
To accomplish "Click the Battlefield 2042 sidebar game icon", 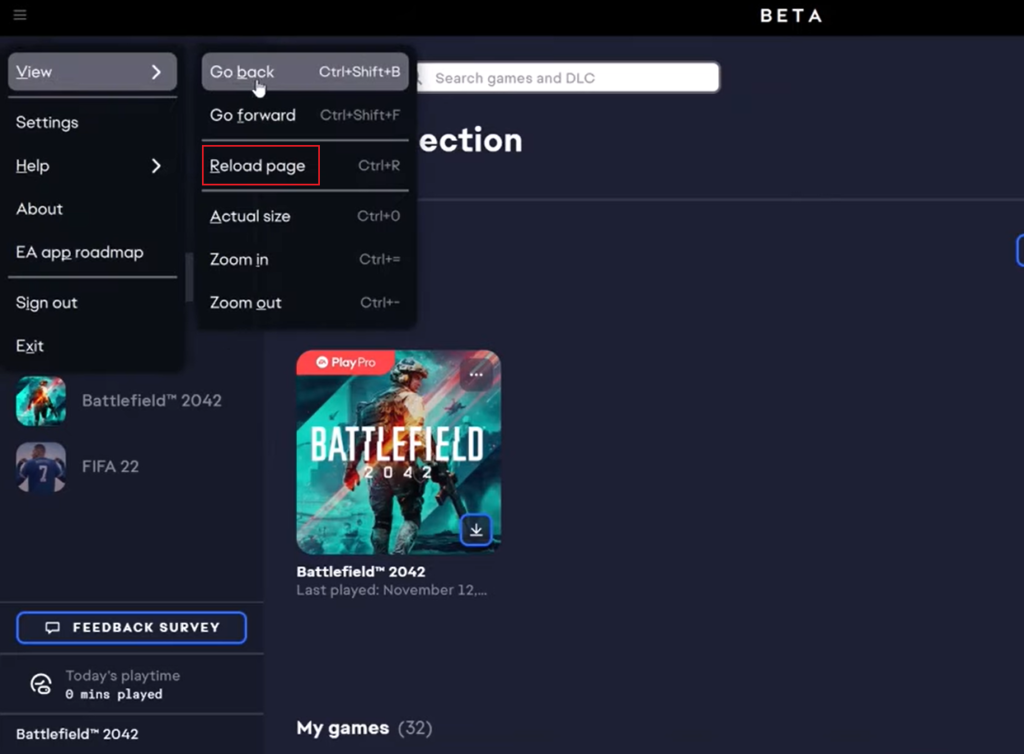I will click(x=40, y=401).
